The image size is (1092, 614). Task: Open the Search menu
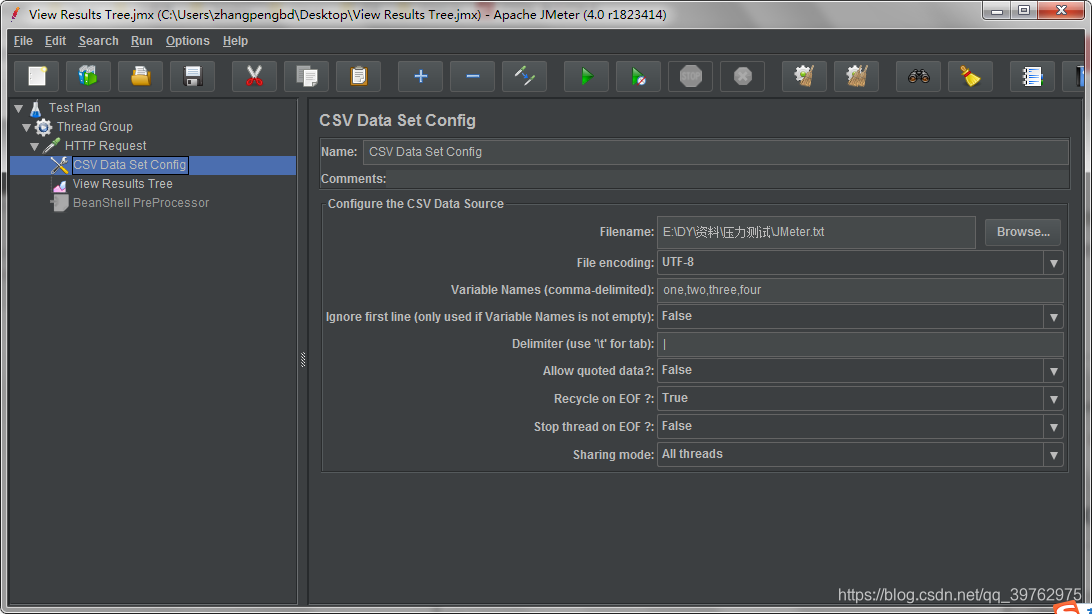(98, 41)
